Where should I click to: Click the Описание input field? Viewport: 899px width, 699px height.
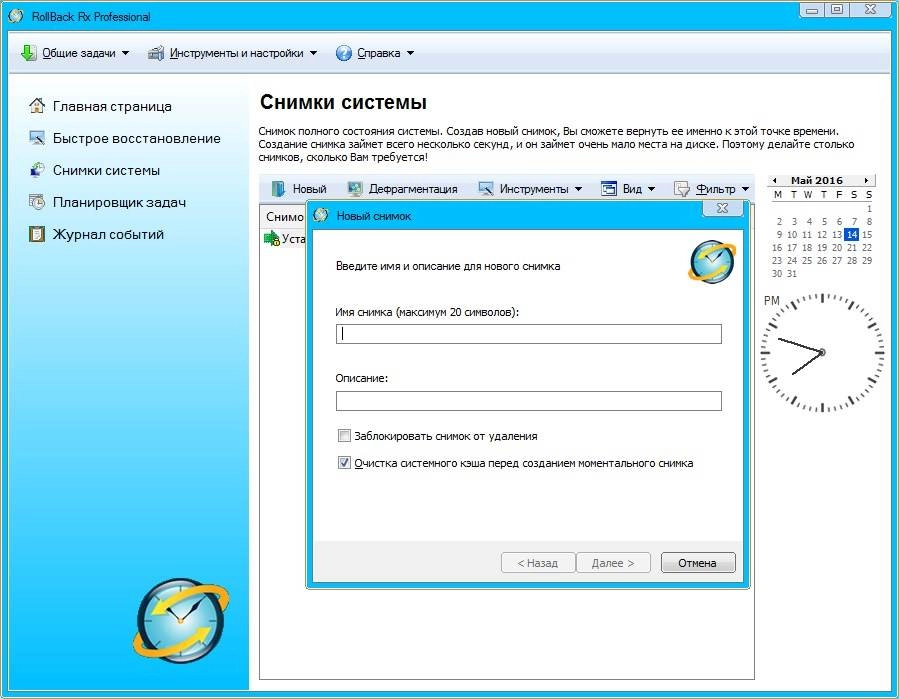click(x=529, y=401)
